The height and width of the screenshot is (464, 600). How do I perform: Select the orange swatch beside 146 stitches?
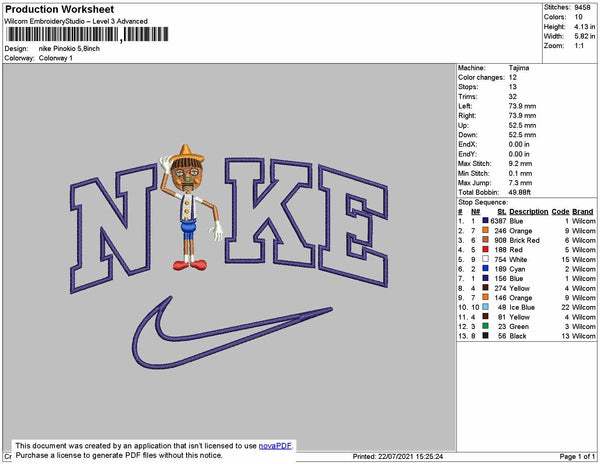click(485, 297)
